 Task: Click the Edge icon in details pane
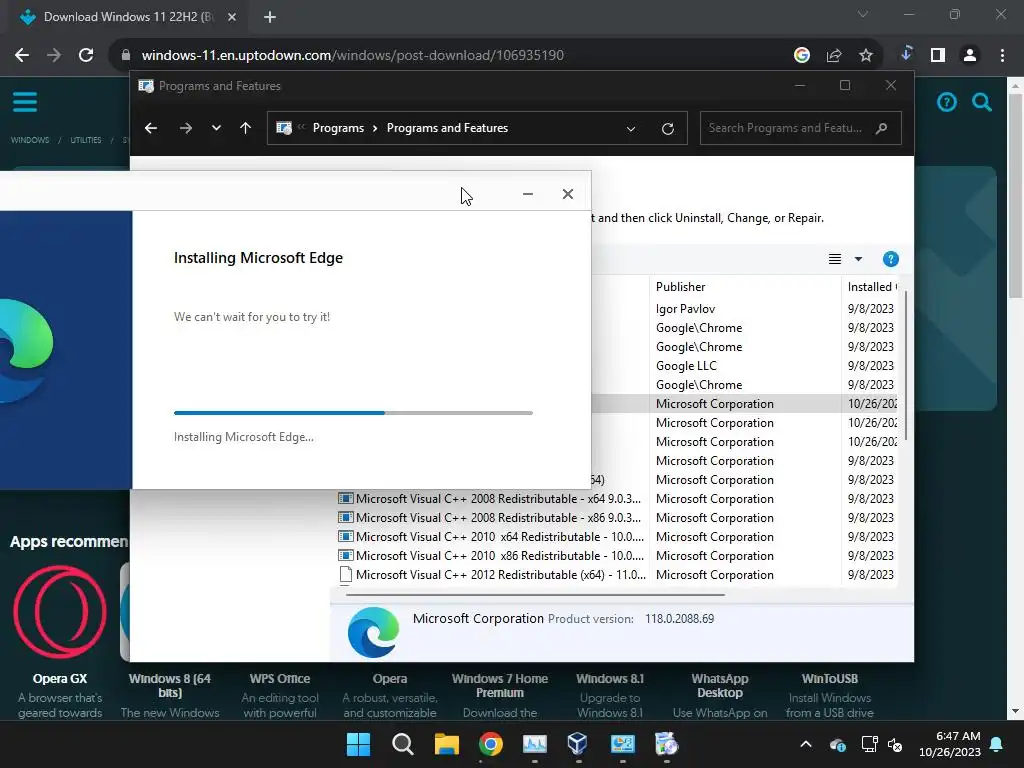(x=373, y=632)
